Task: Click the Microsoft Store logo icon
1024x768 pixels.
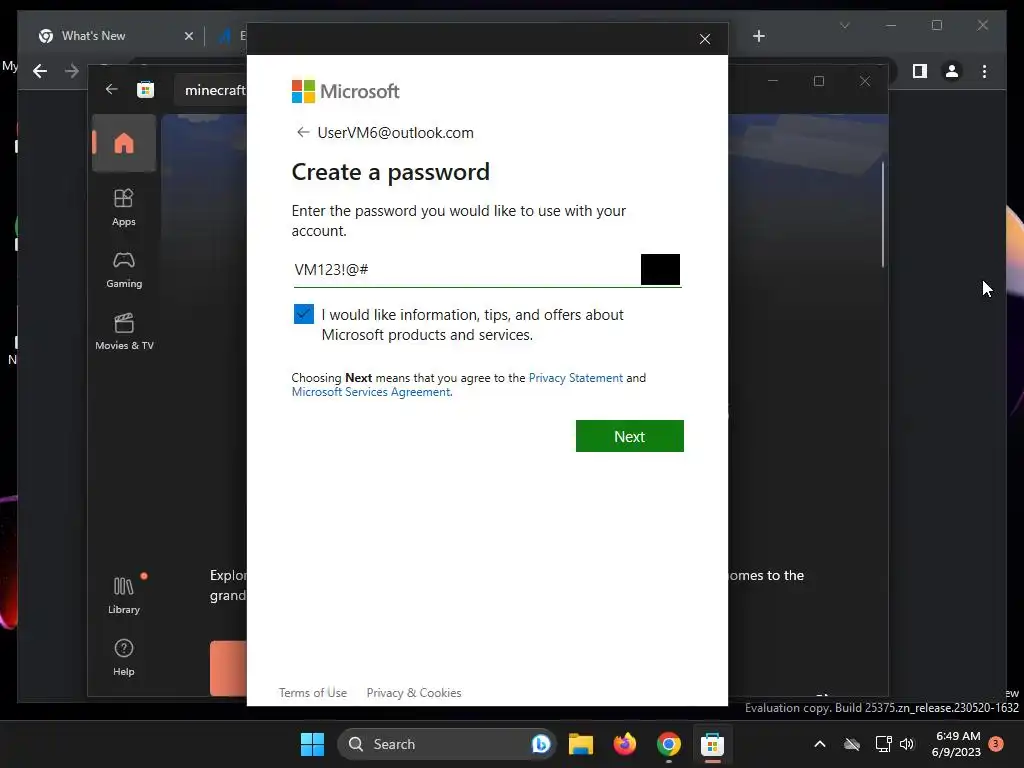Action: tap(146, 89)
